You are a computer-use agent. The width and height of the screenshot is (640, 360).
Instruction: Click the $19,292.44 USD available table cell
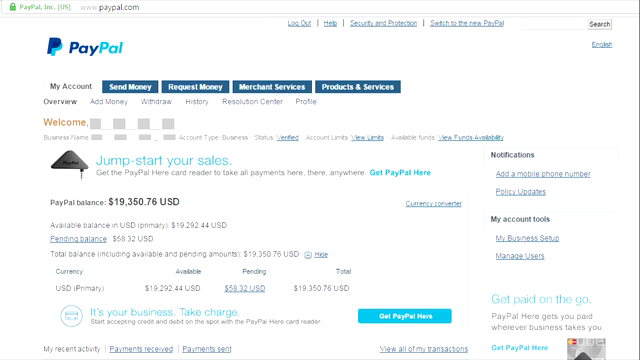coord(173,288)
